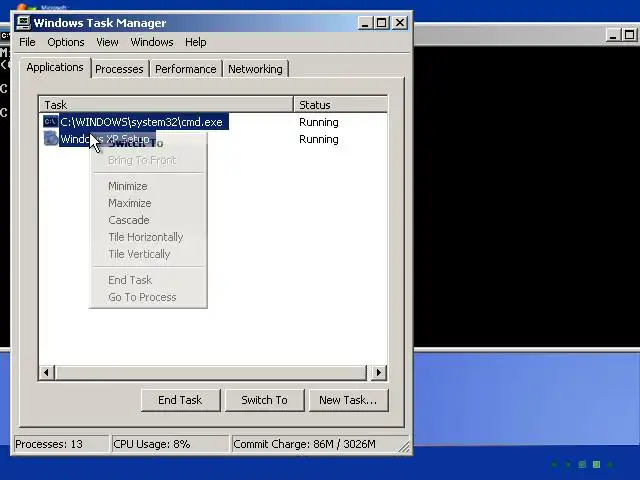Sort by the Status column header

[340, 104]
